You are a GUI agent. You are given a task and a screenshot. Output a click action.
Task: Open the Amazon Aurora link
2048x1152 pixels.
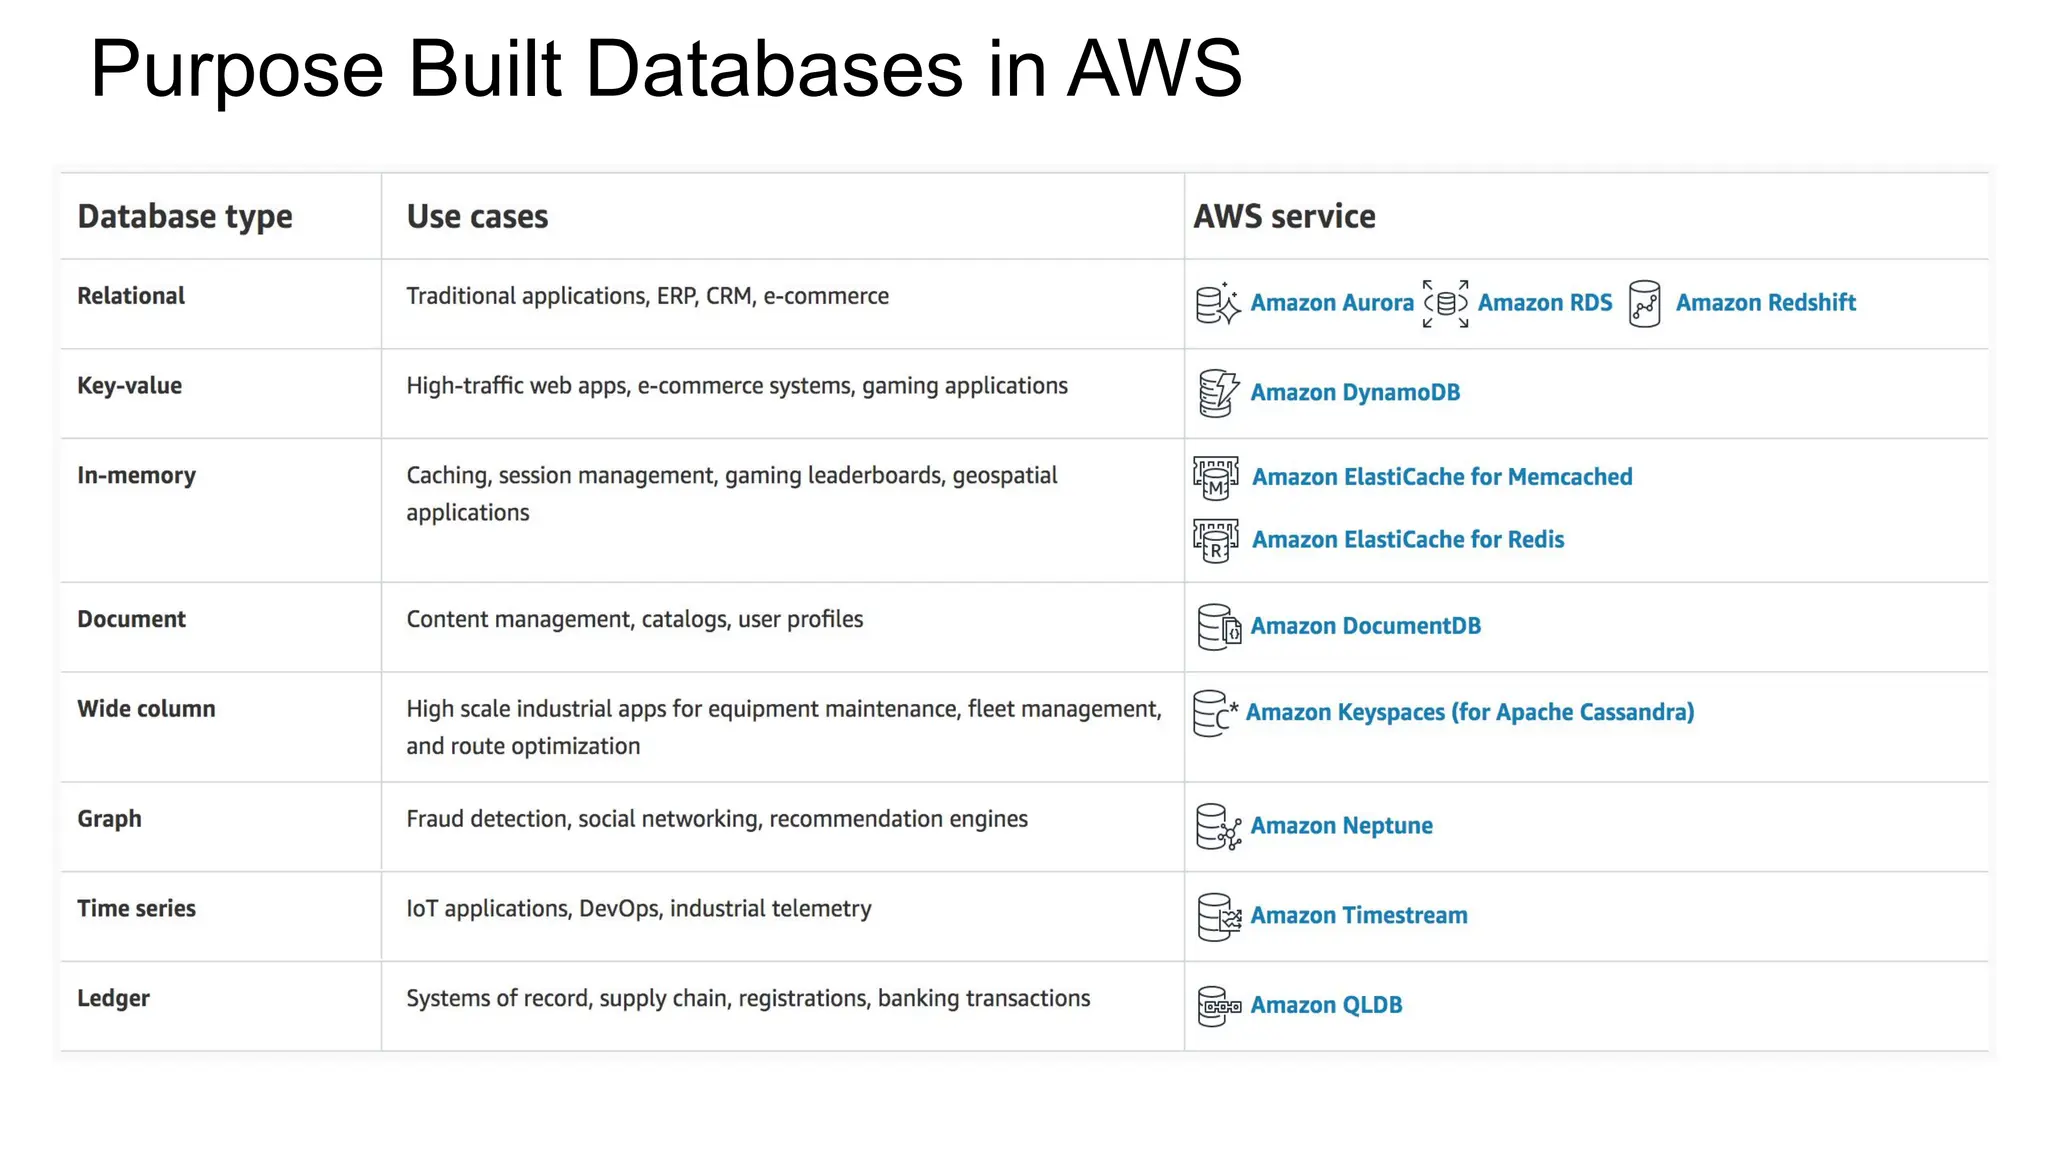1331,303
